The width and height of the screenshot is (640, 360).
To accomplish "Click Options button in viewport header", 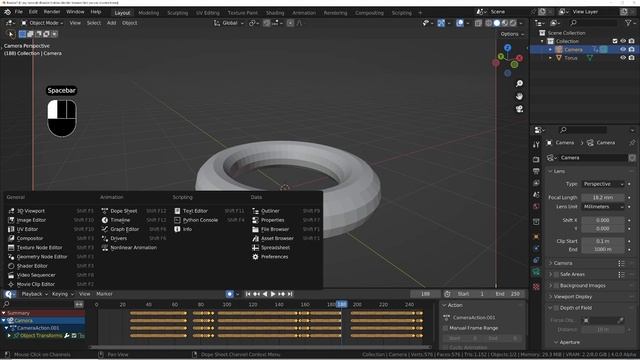I will (512, 34).
